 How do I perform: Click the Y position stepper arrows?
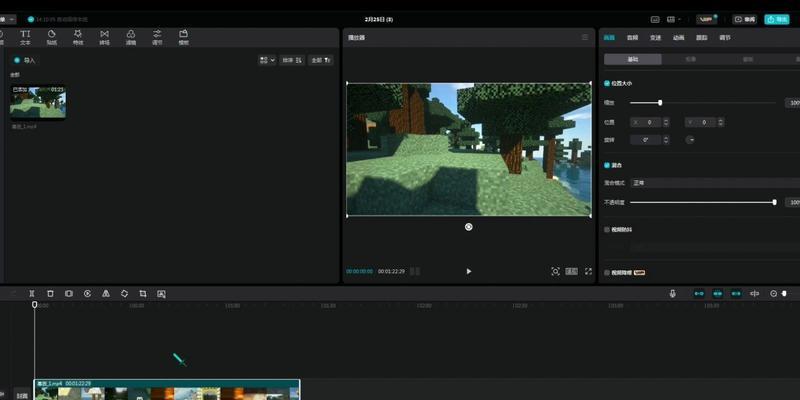coord(720,122)
